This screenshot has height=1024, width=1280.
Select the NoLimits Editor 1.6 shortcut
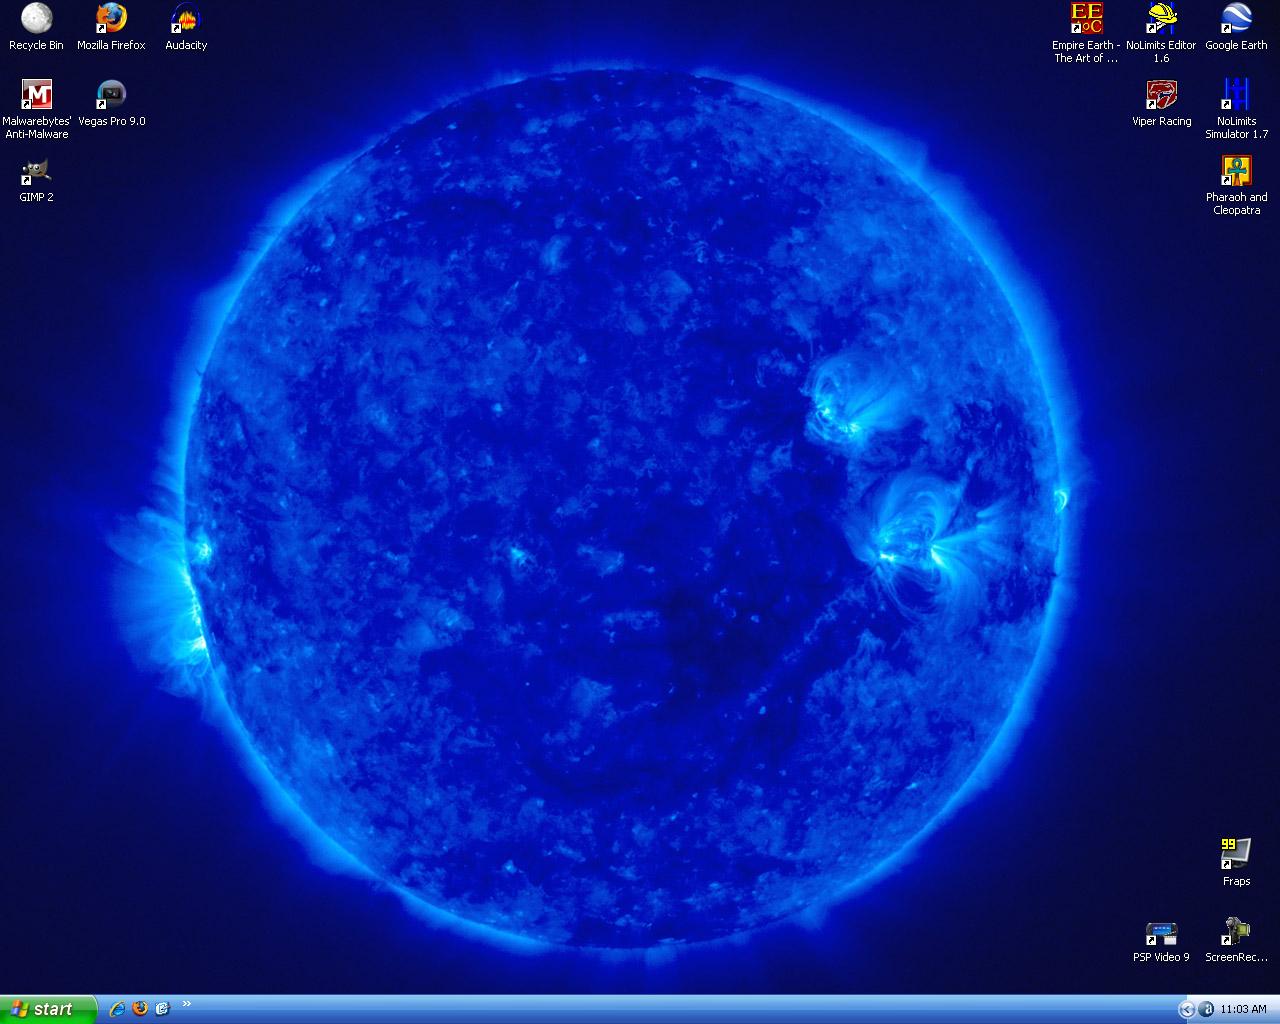(1161, 32)
